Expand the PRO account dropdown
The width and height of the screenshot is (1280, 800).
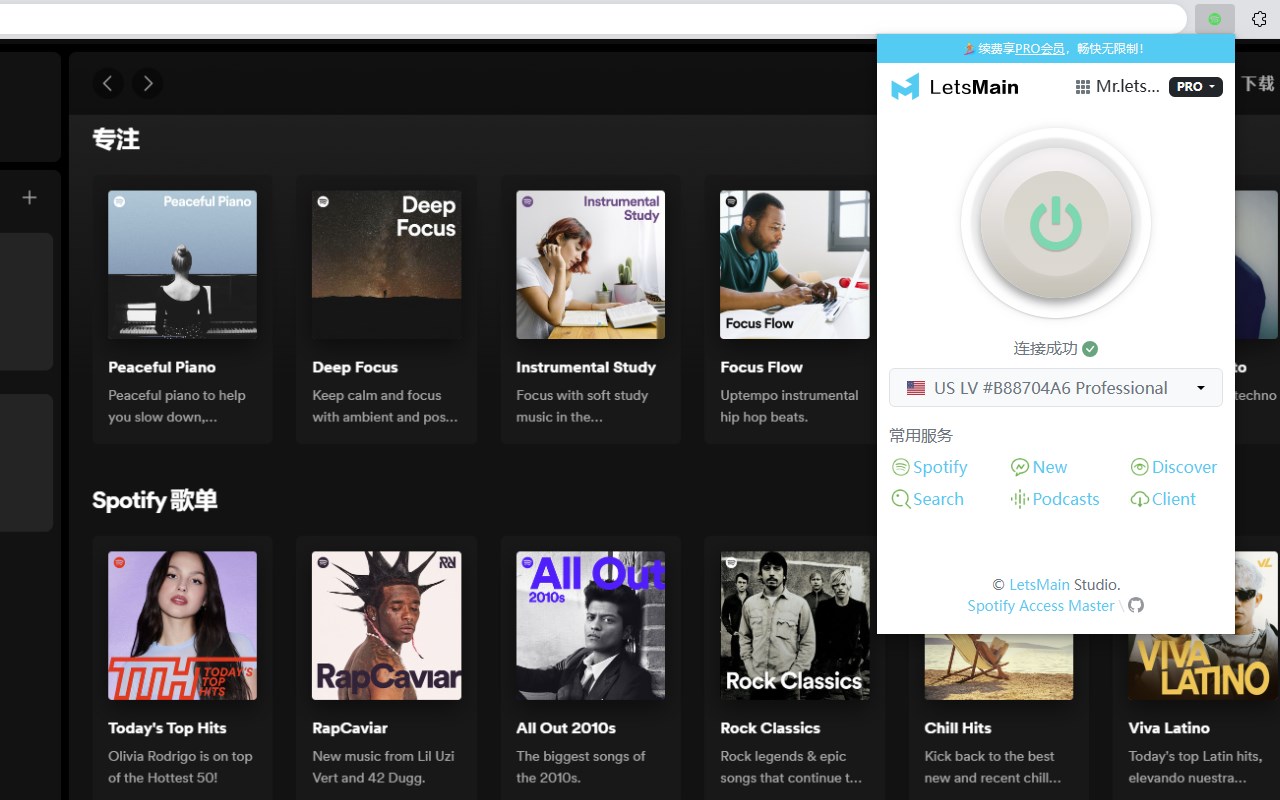pyautogui.click(x=1196, y=87)
